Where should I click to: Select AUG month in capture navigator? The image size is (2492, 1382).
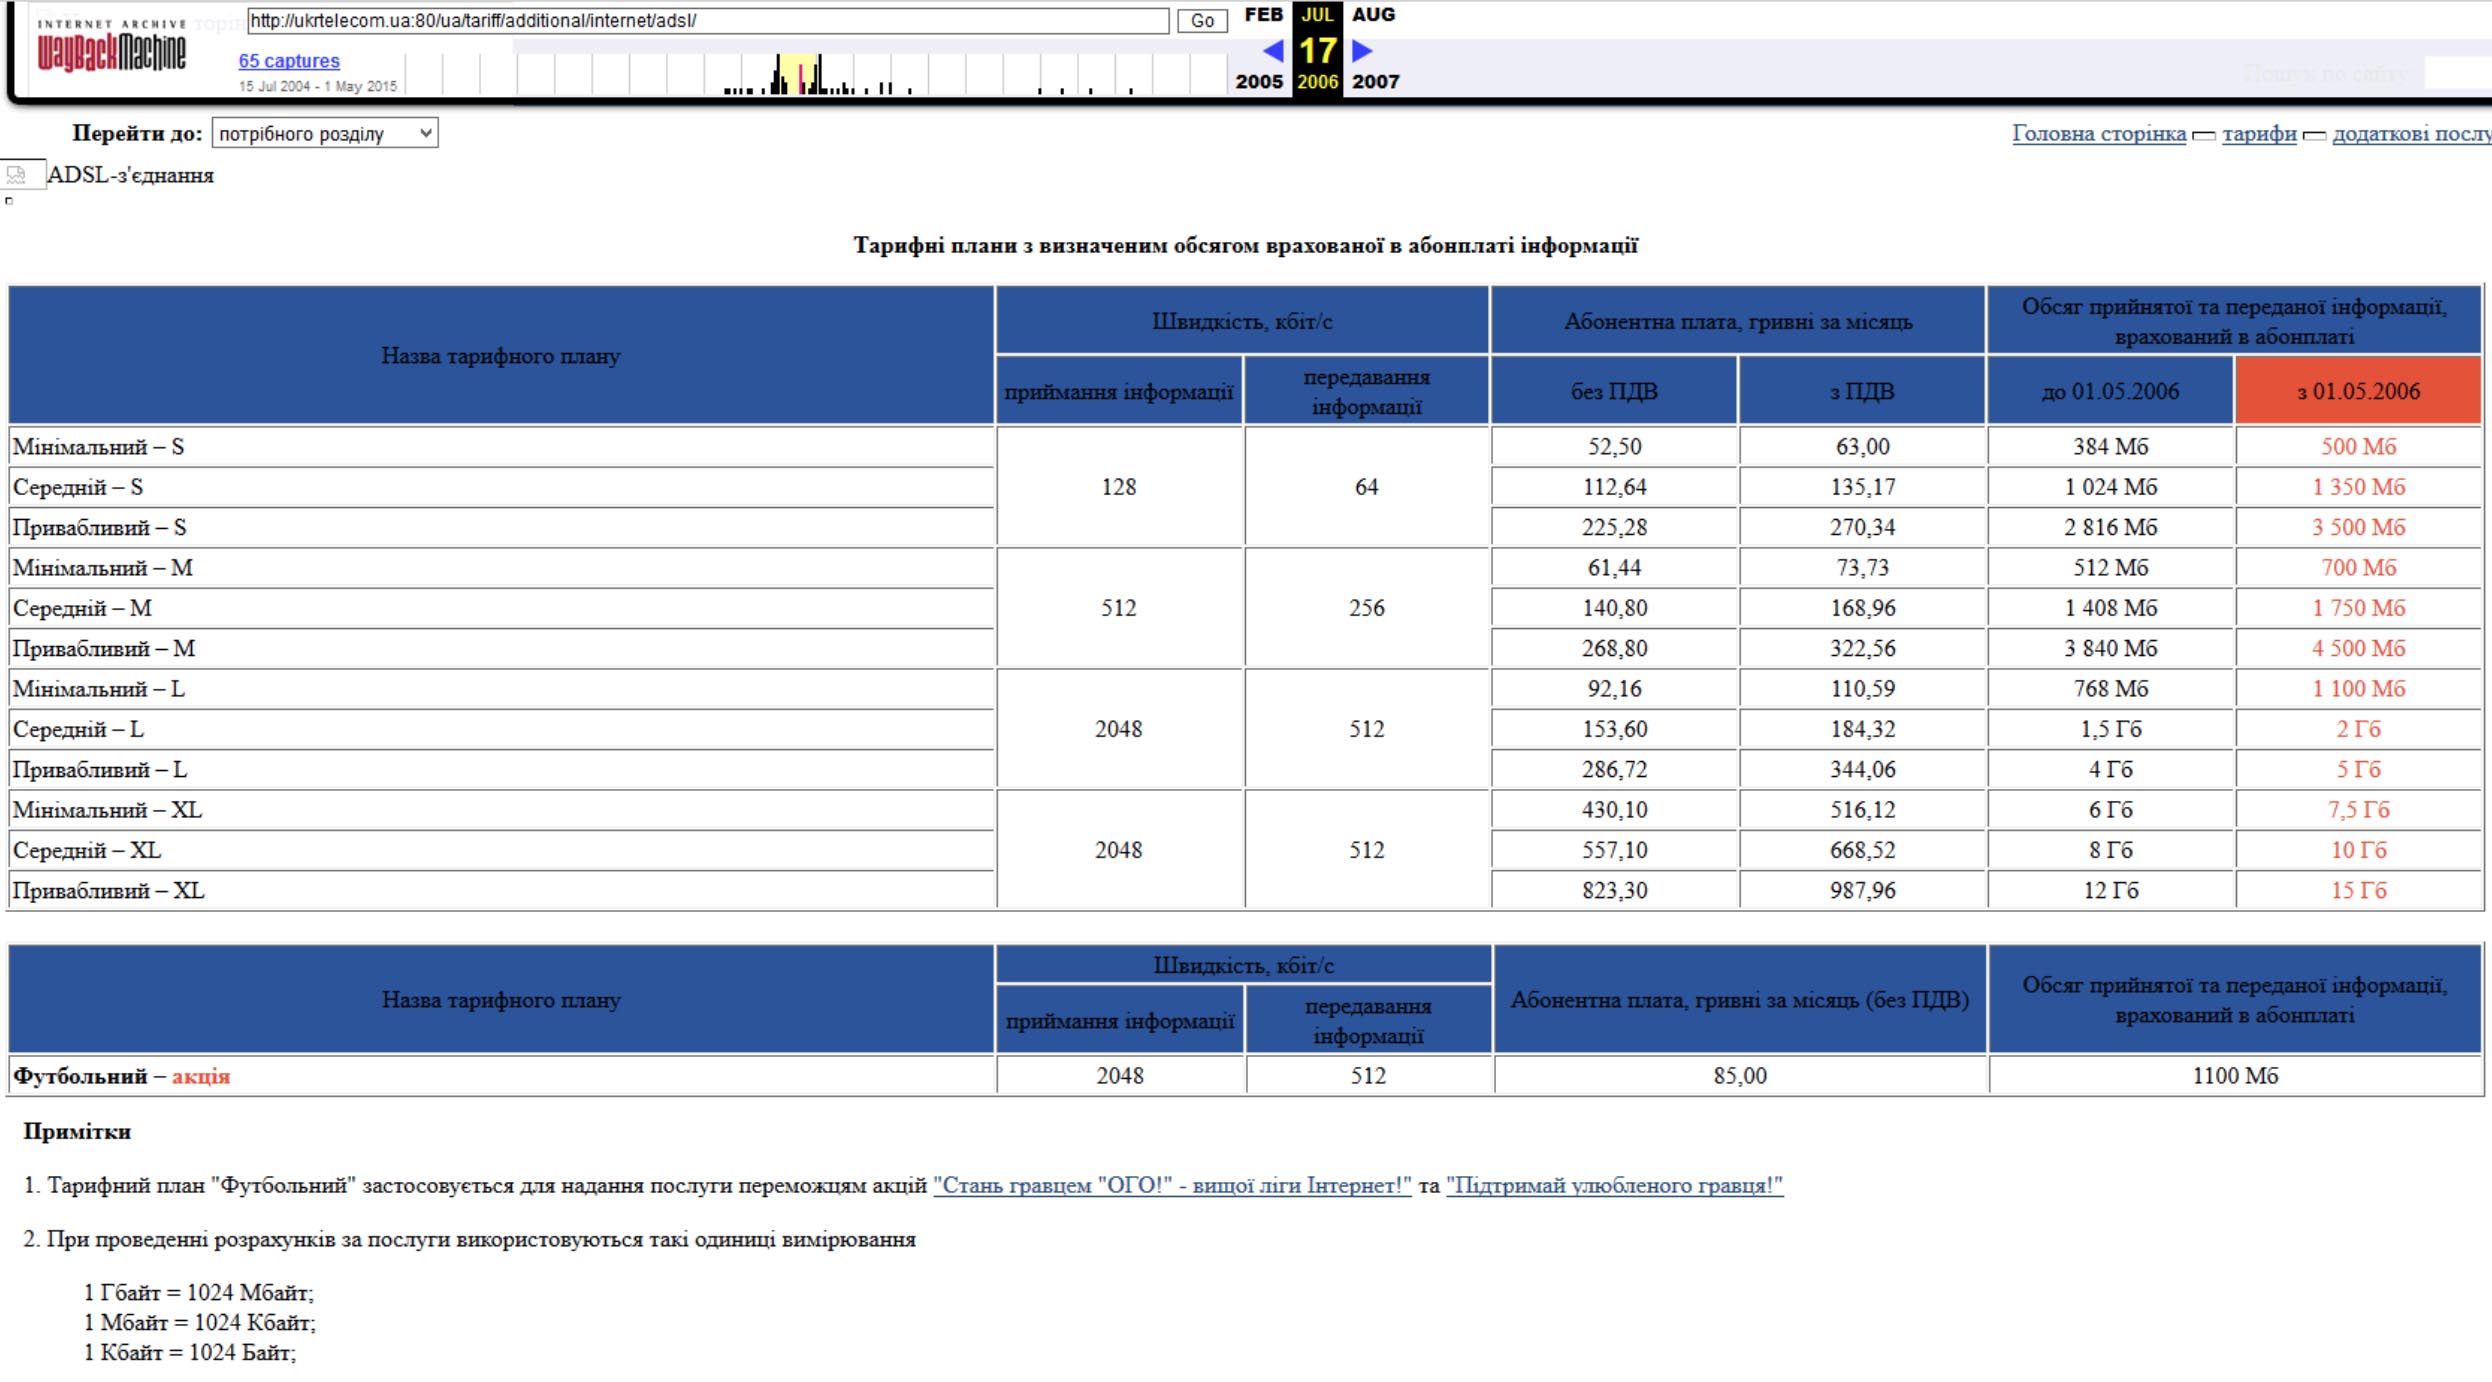[1373, 15]
